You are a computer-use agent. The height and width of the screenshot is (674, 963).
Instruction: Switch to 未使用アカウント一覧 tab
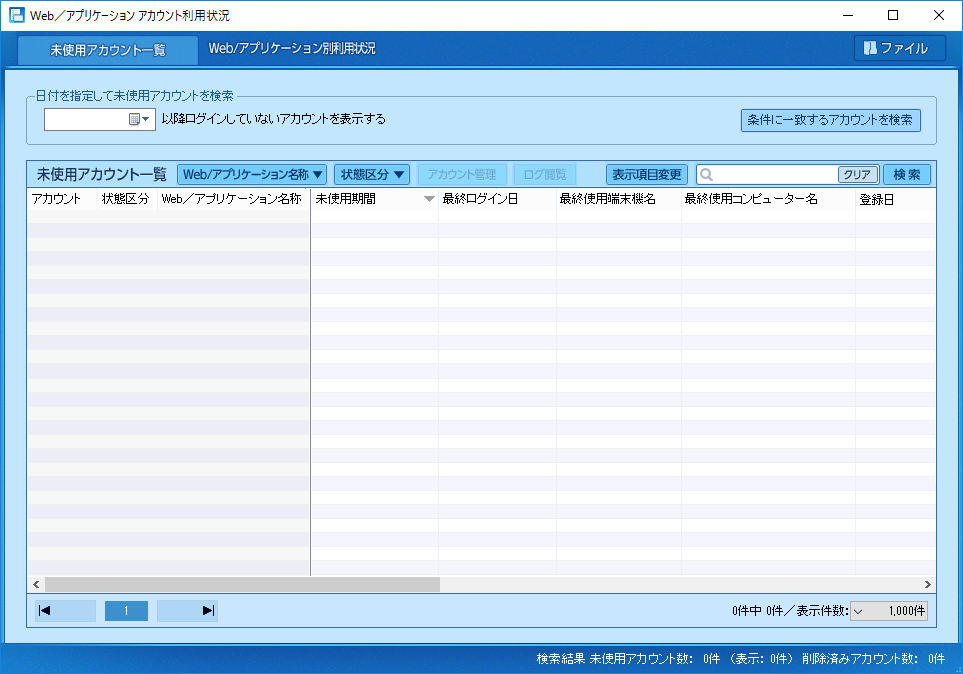pos(107,50)
